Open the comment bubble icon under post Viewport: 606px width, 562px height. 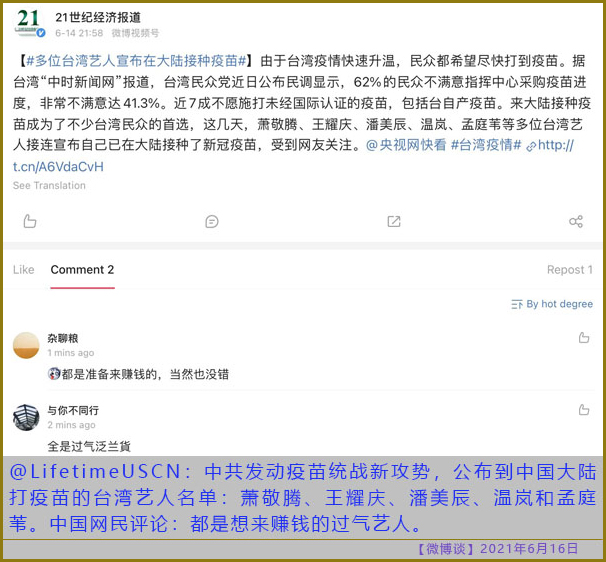212,221
